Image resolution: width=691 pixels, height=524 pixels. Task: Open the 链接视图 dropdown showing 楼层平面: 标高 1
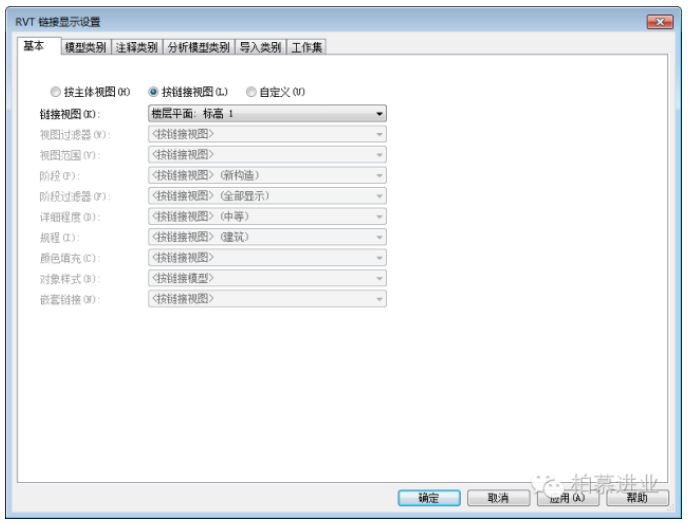click(x=267, y=114)
